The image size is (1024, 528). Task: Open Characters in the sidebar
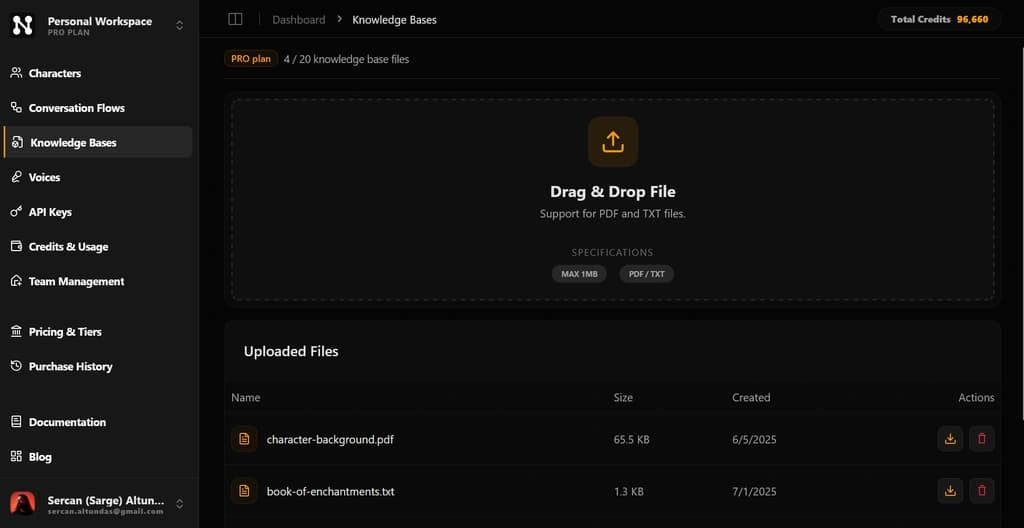pyautogui.click(x=55, y=73)
